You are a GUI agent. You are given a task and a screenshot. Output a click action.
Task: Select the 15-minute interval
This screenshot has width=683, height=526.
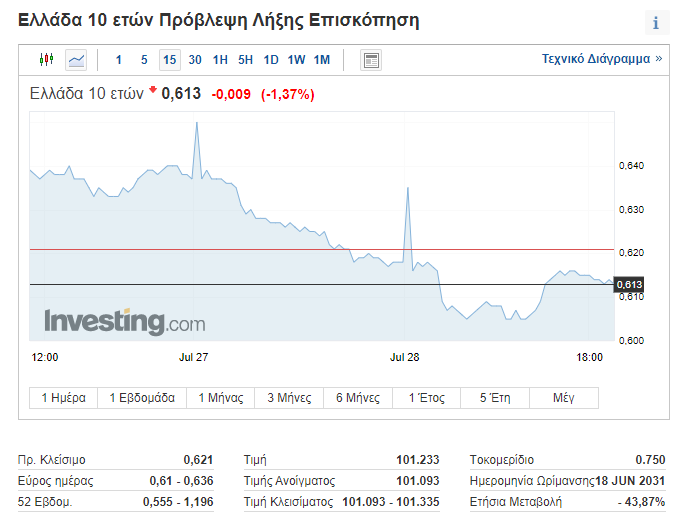(x=169, y=60)
